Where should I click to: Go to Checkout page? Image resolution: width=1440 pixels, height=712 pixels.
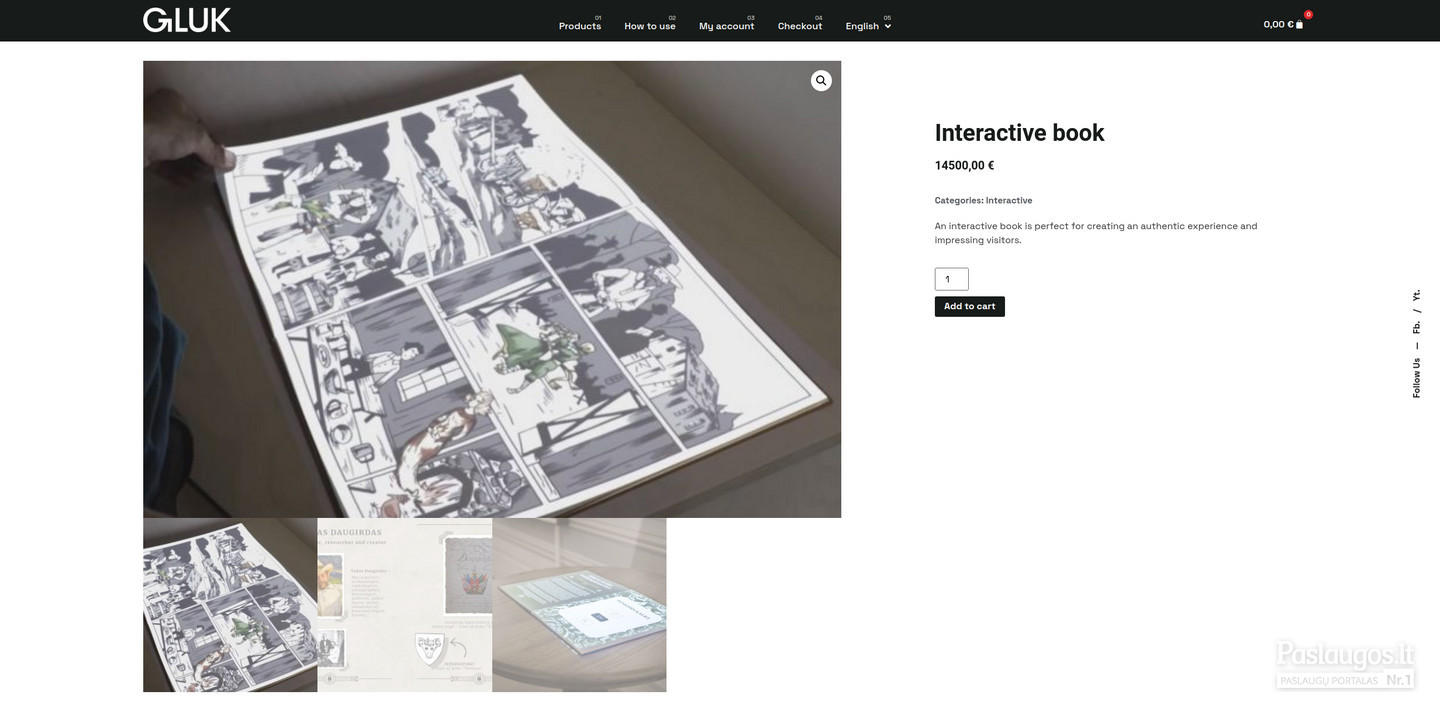pyautogui.click(x=800, y=26)
